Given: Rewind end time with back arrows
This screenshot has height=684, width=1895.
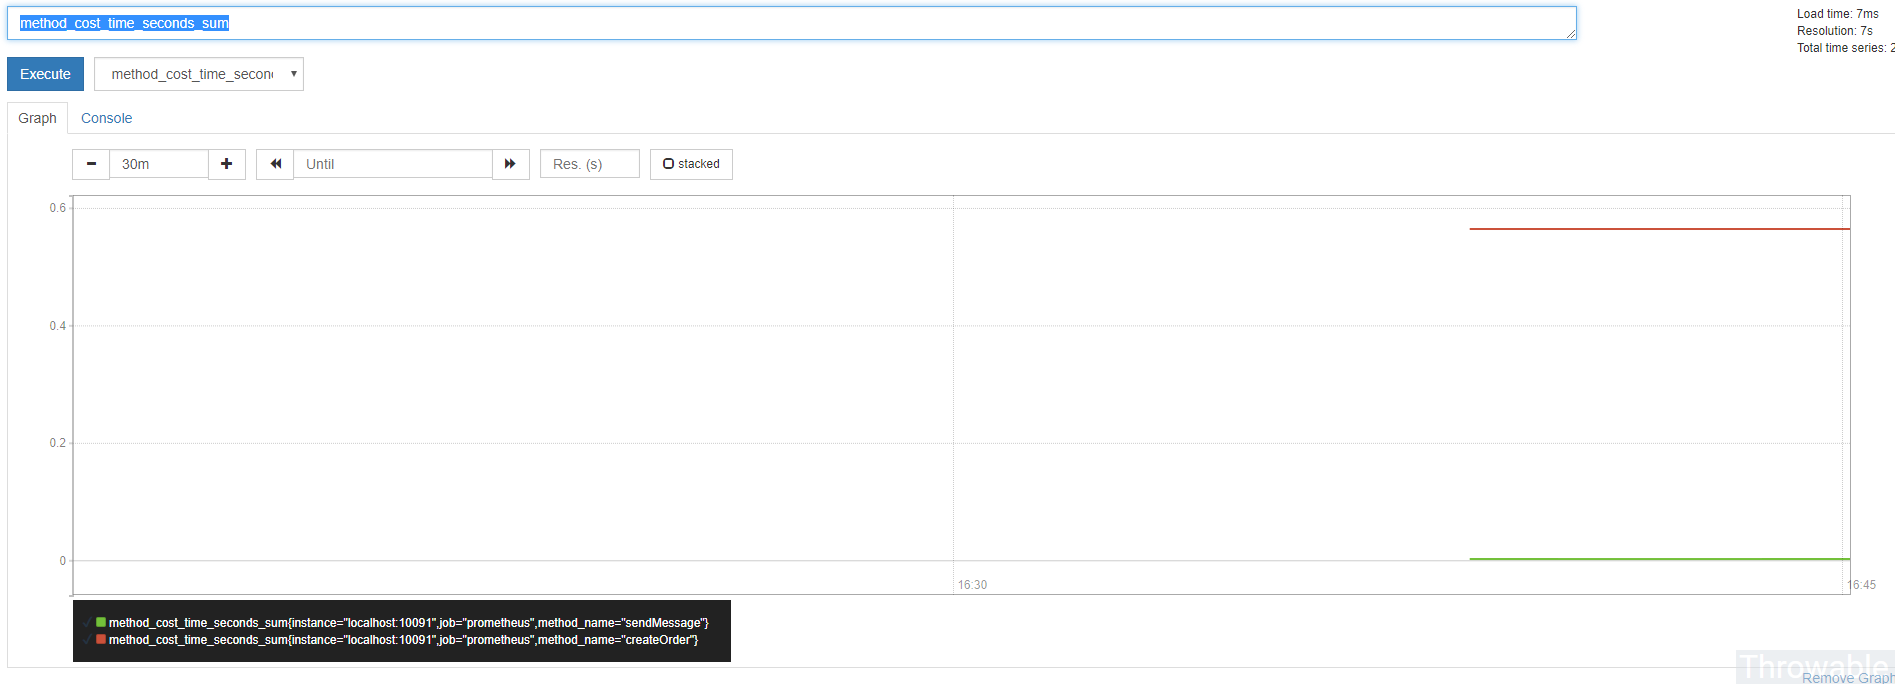Looking at the screenshot, I should 275,164.
